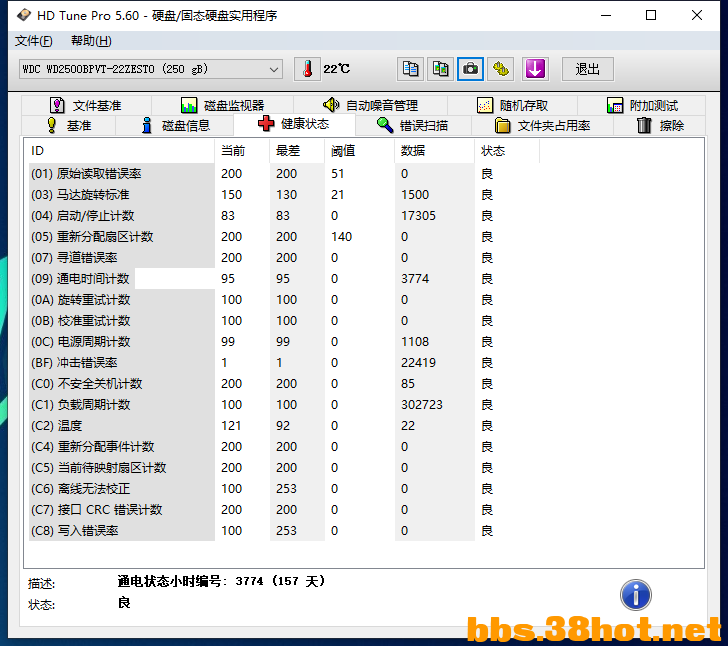The image size is (728, 646).
Task: Switch to the 基准 tab
Action: coord(69,125)
